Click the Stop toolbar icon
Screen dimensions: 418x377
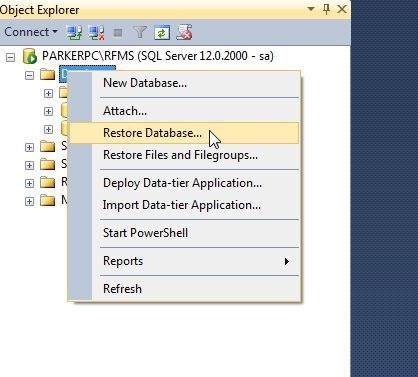(118, 33)
